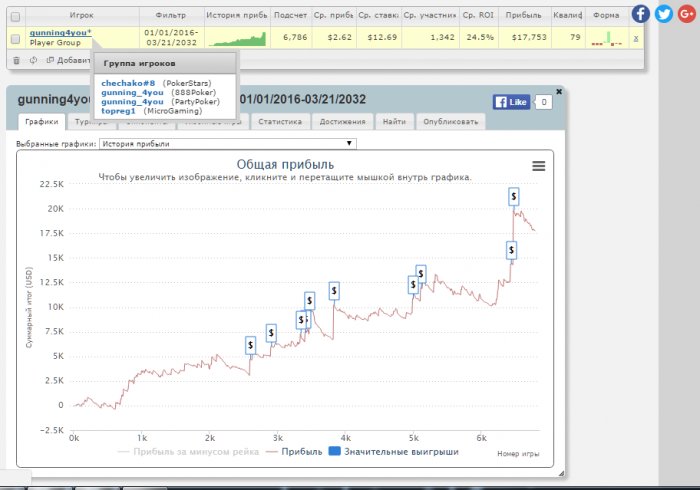
Task: Switch to the 'Статистика' tab
Action: click(x=280, y=122)
